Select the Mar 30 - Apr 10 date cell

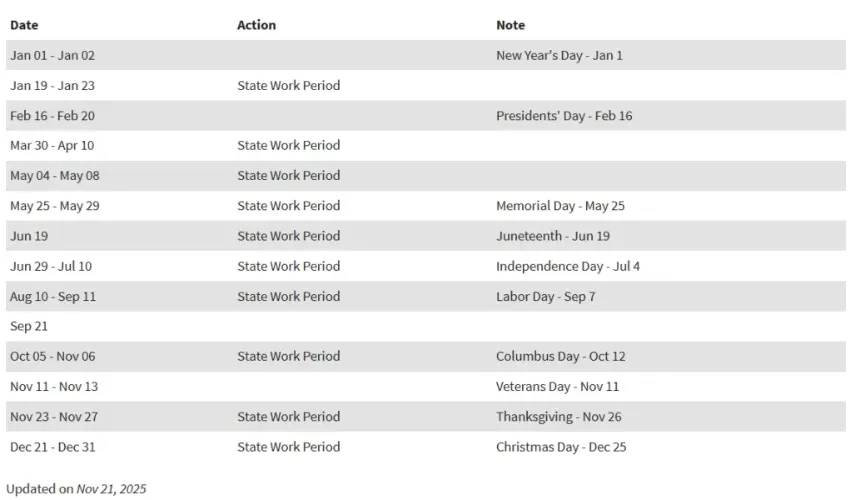(x=52, y=145)
